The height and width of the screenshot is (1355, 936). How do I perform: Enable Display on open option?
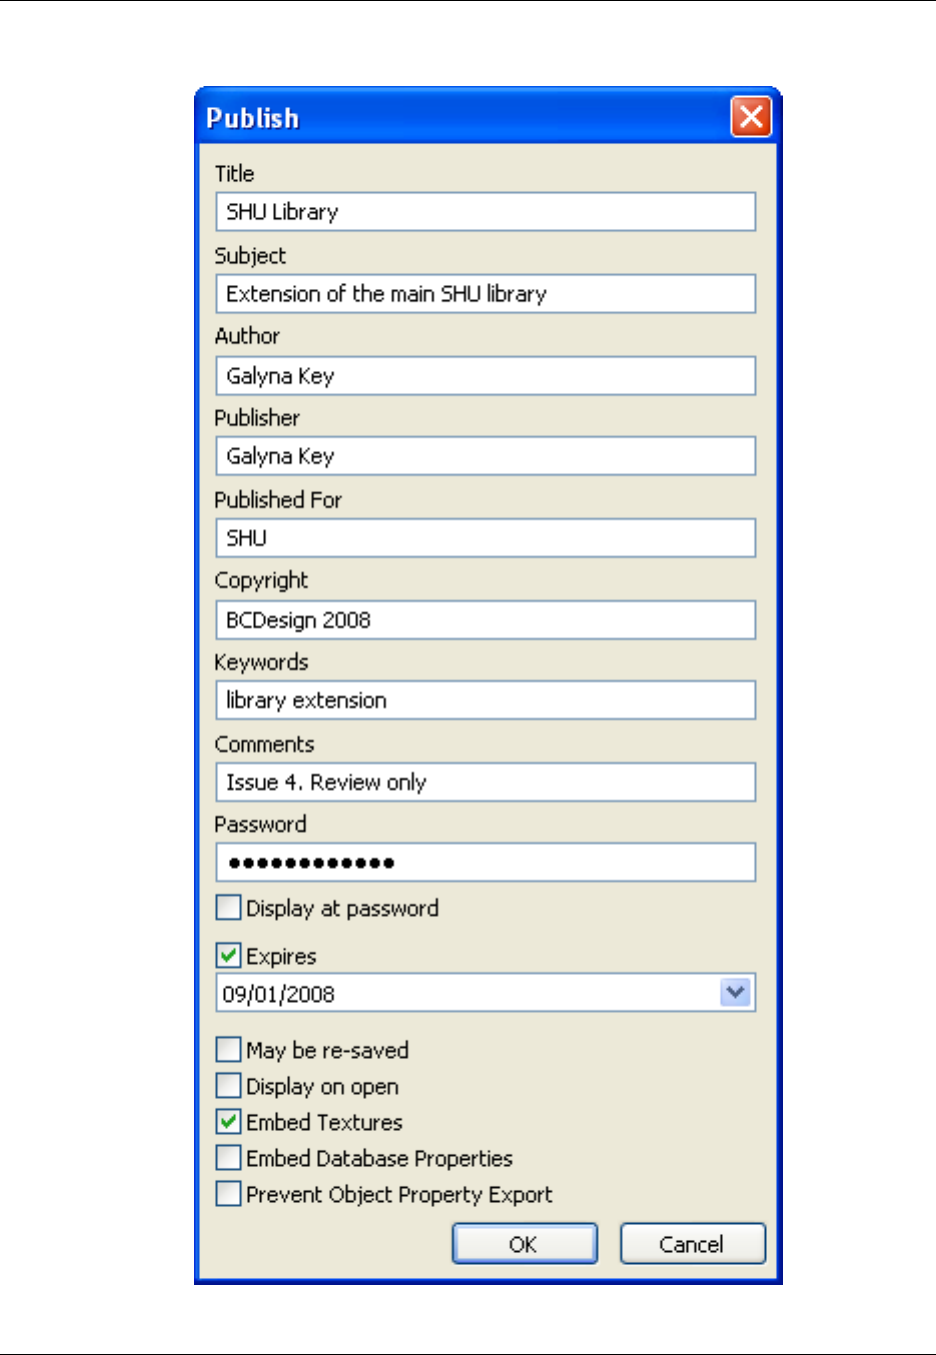(229, 1086)
